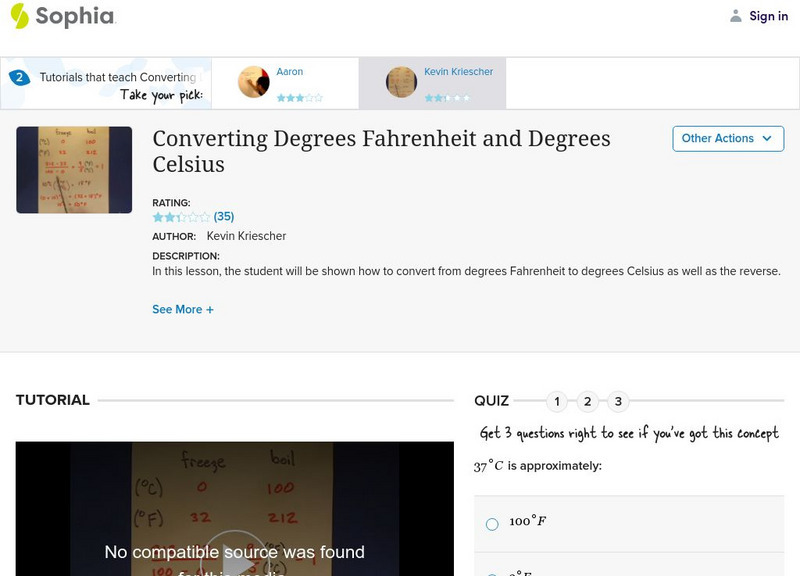Click Kevin Kriescher's profile avatar
This screenshot has height=576, width=800.
401,82
